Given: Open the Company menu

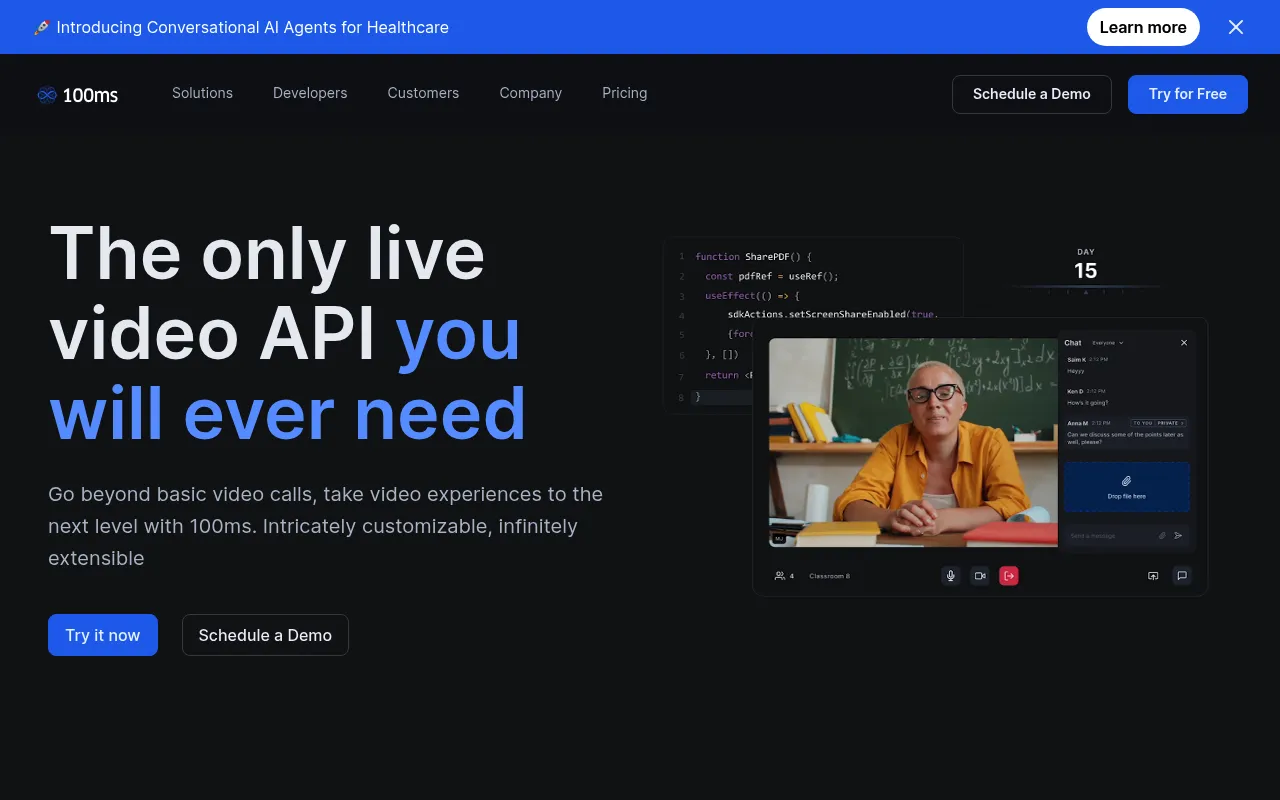Looking at the screenshot, I should (x=531, y=93).
